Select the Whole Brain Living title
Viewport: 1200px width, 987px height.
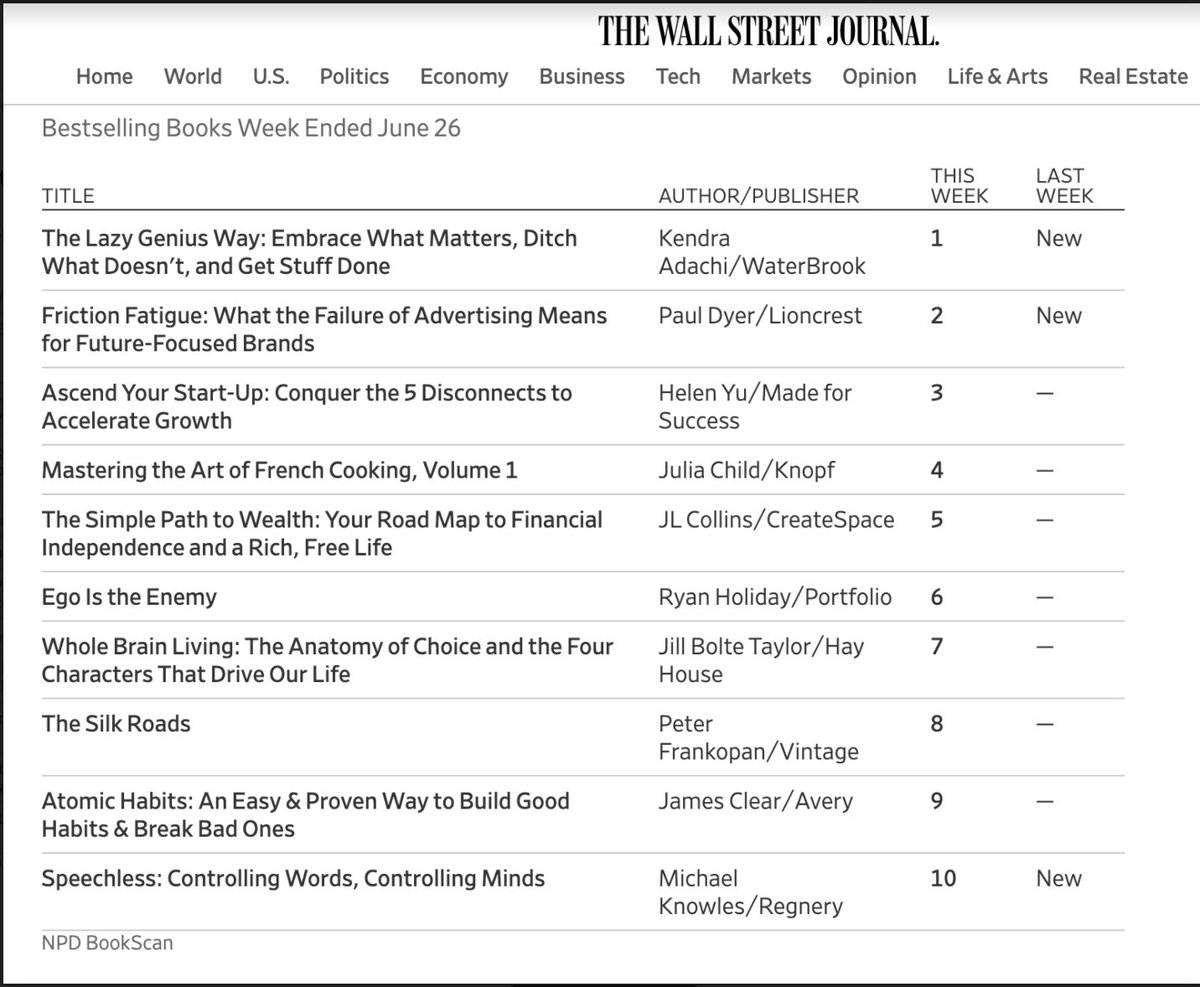tap(327, 661)
